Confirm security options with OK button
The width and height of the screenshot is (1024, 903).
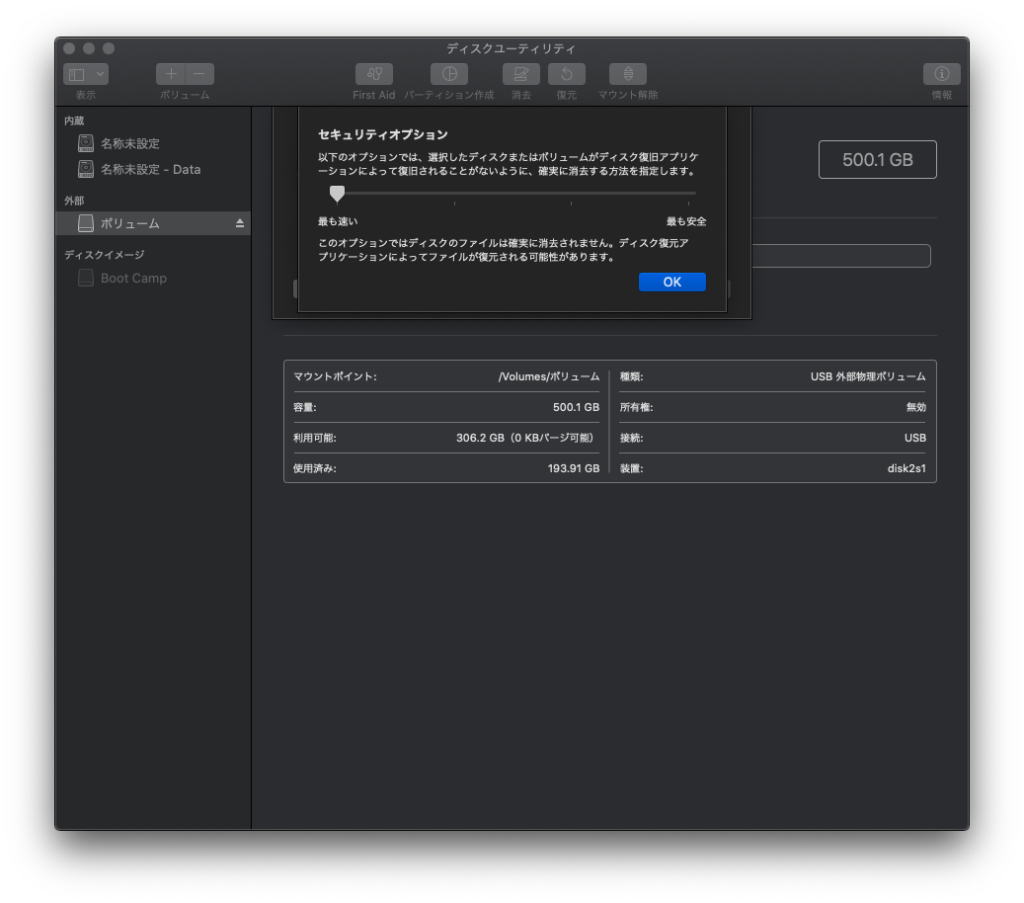coord(672,282)
